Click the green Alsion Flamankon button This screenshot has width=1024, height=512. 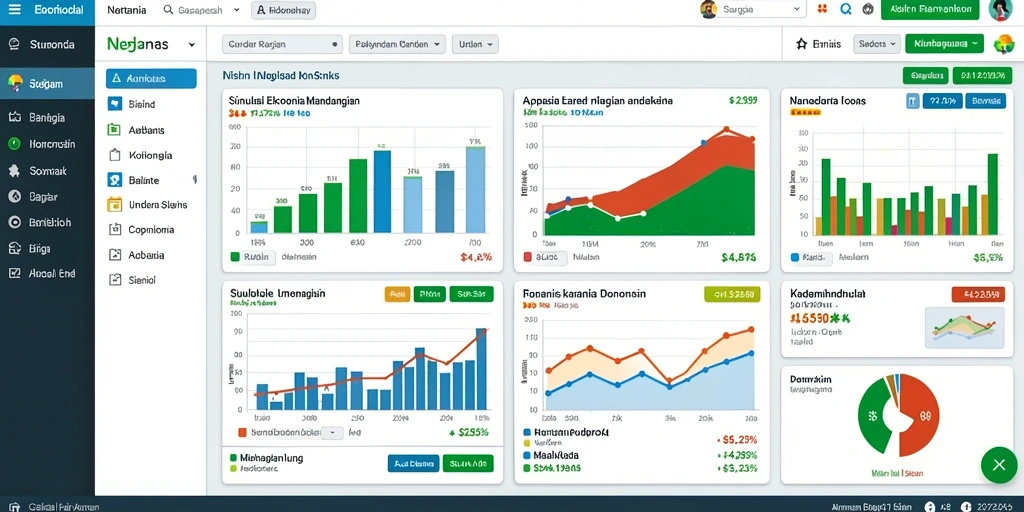click(930, 10)
